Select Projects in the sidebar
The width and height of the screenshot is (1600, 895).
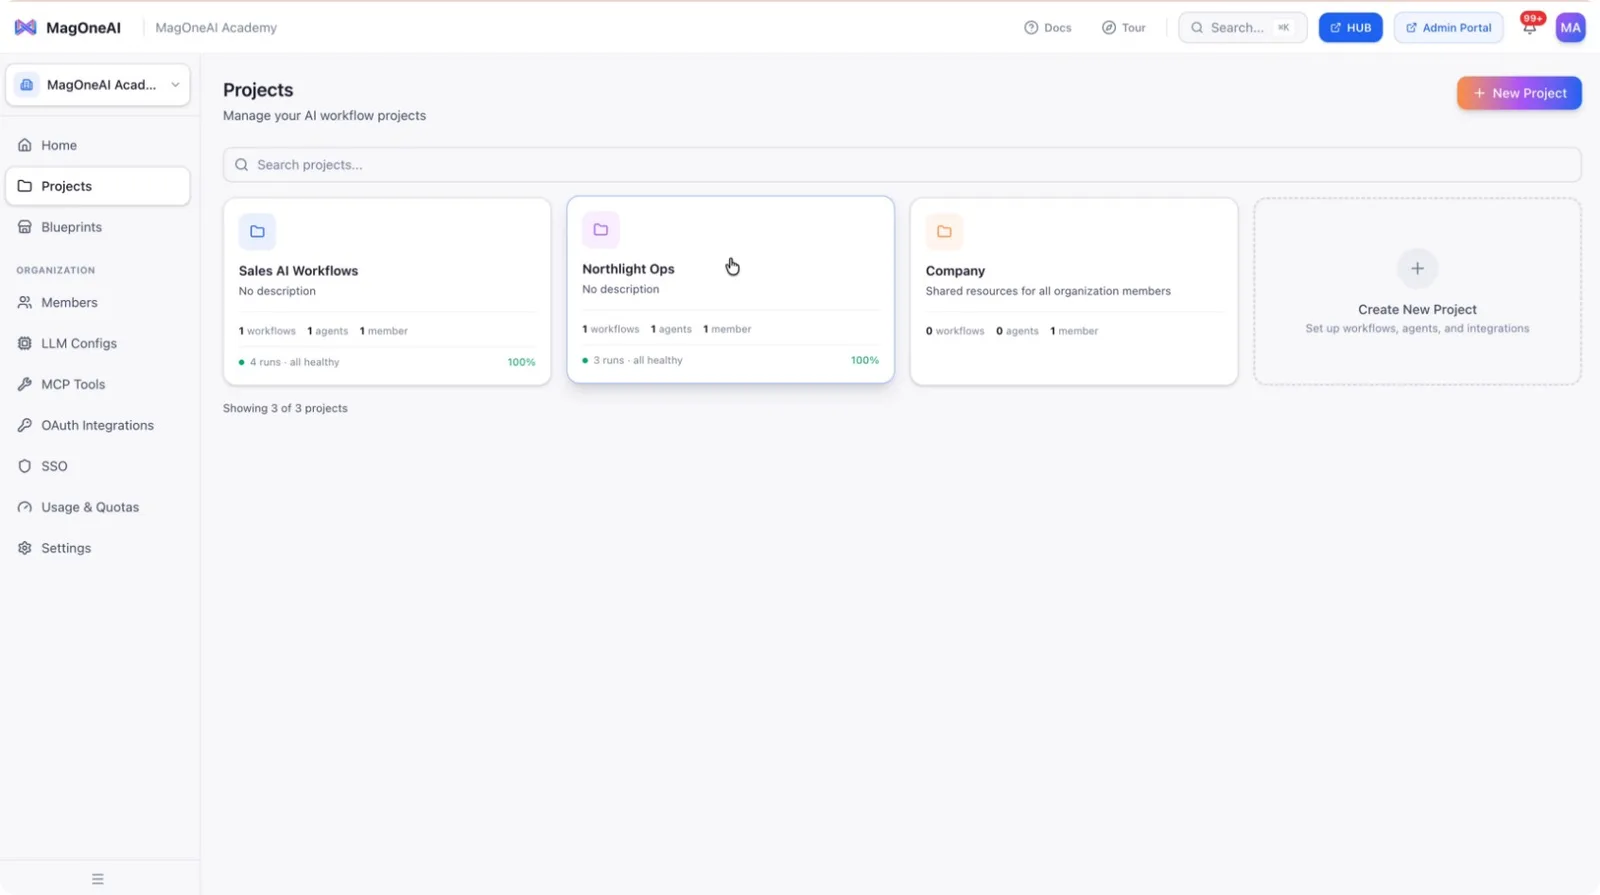click(x=98, y=186)
